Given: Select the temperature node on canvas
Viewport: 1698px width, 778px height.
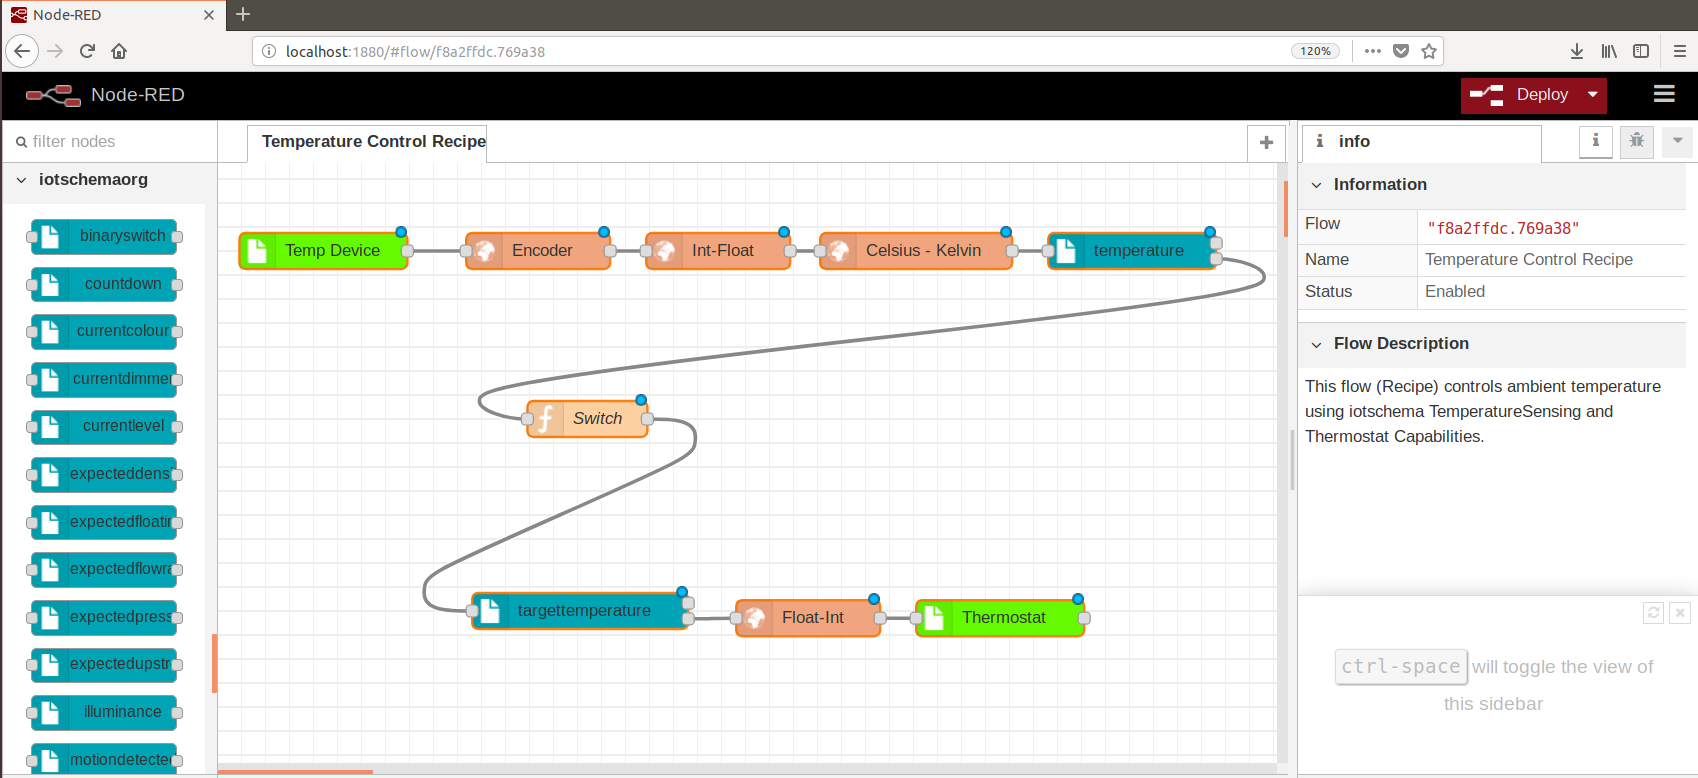Looking at the screenshot, I should tap(1132, 251).
